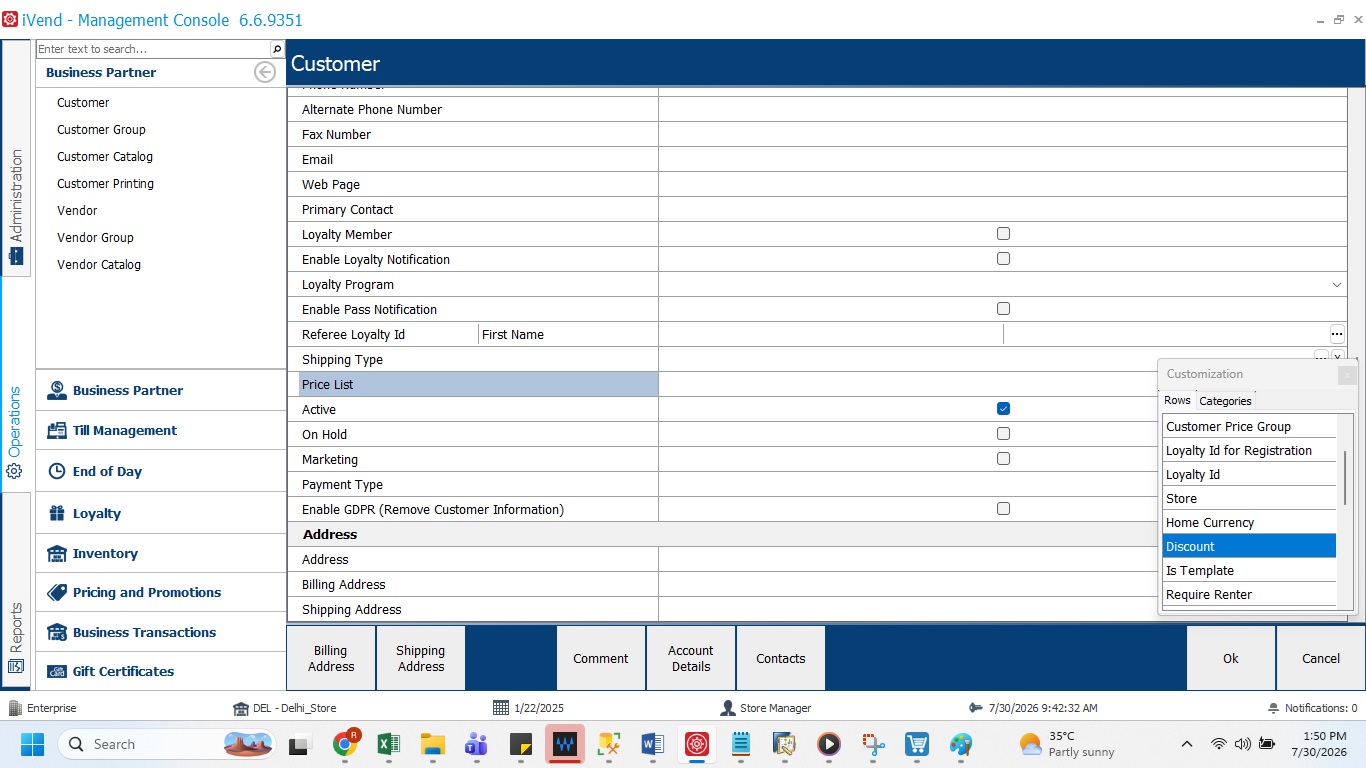Tick Enable Loyalty Notification checkbox
1366x768 pixels.
pyautogui.click(x=1003, y=259)
